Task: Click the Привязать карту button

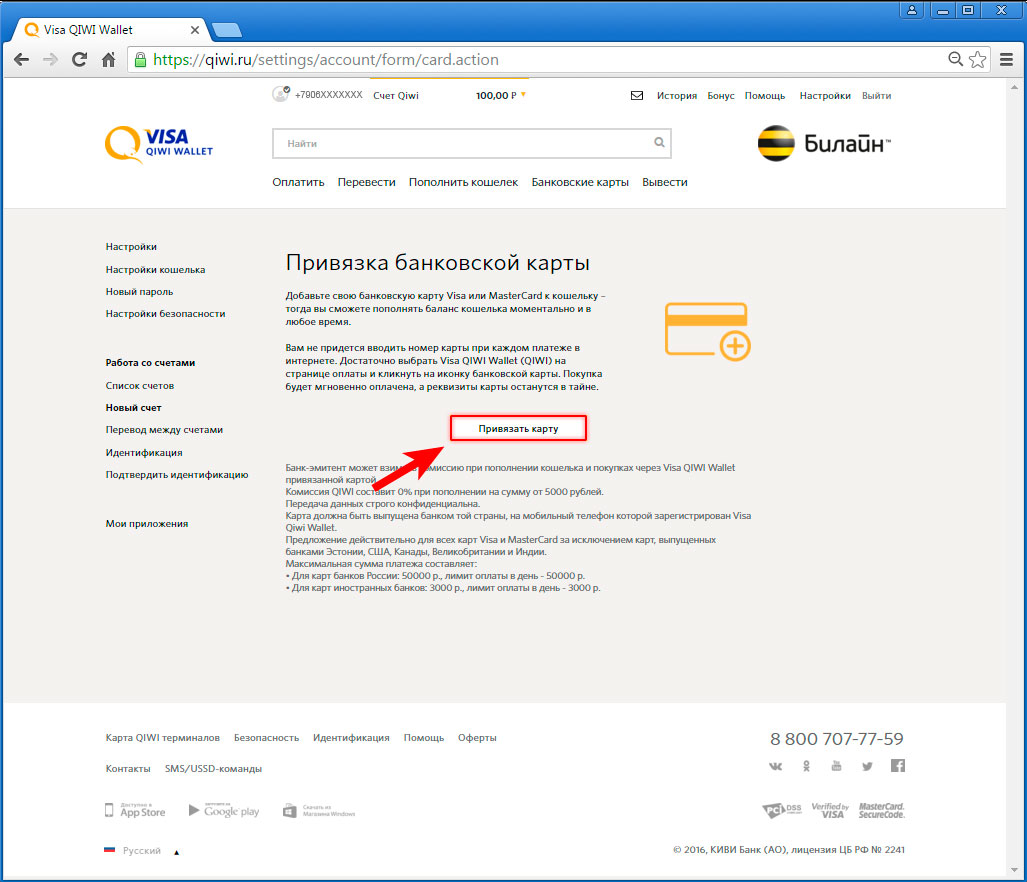Action: pyautogui.click(x=518, y=428)
